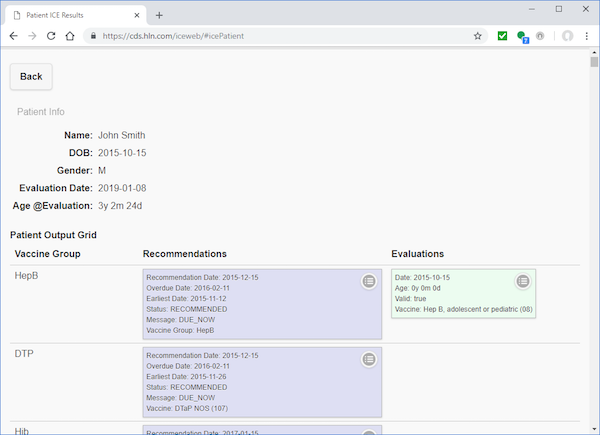Reload the page
This screenshot has height=435, width=600.
tap(51, 36)
